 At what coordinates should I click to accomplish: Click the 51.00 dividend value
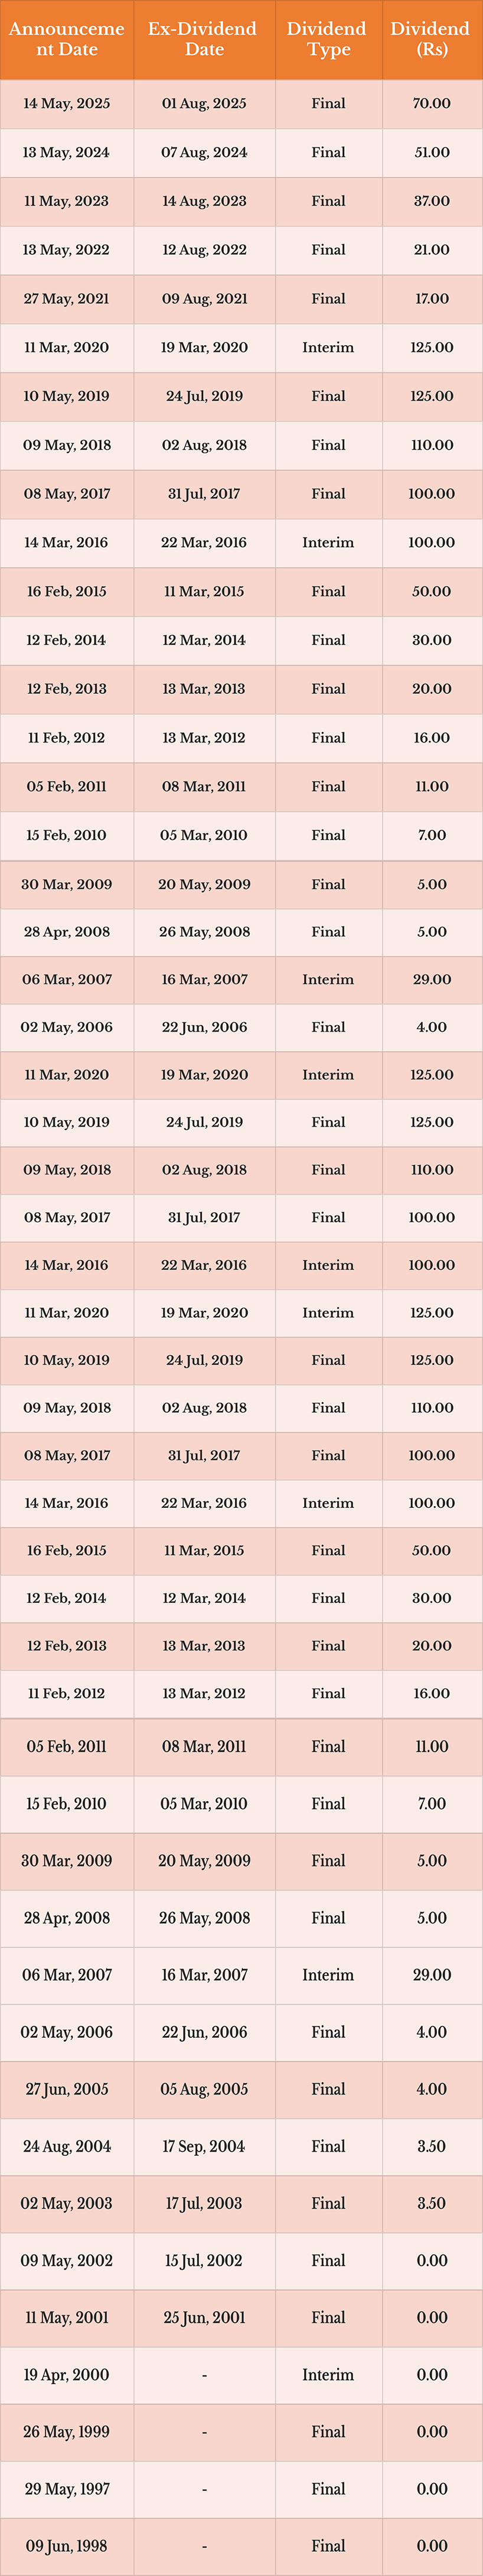(x=431, y=153)
